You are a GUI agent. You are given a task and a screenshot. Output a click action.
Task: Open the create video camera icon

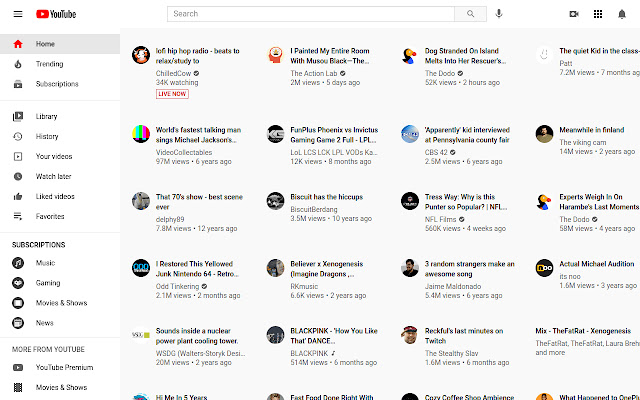coord(574,14)
